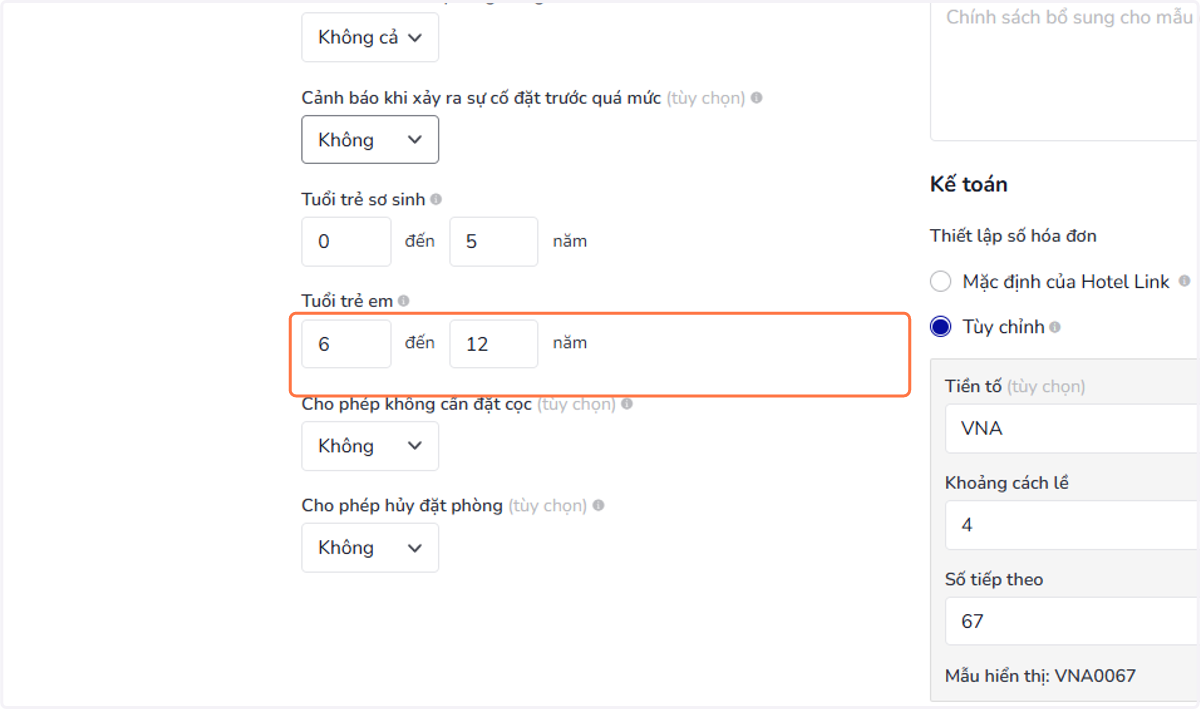Click info icon for Cho phép không cần đặt cọc
The height and width of the screenshot is (709, 1200).
pyautogui.click(x=627, y=404)
